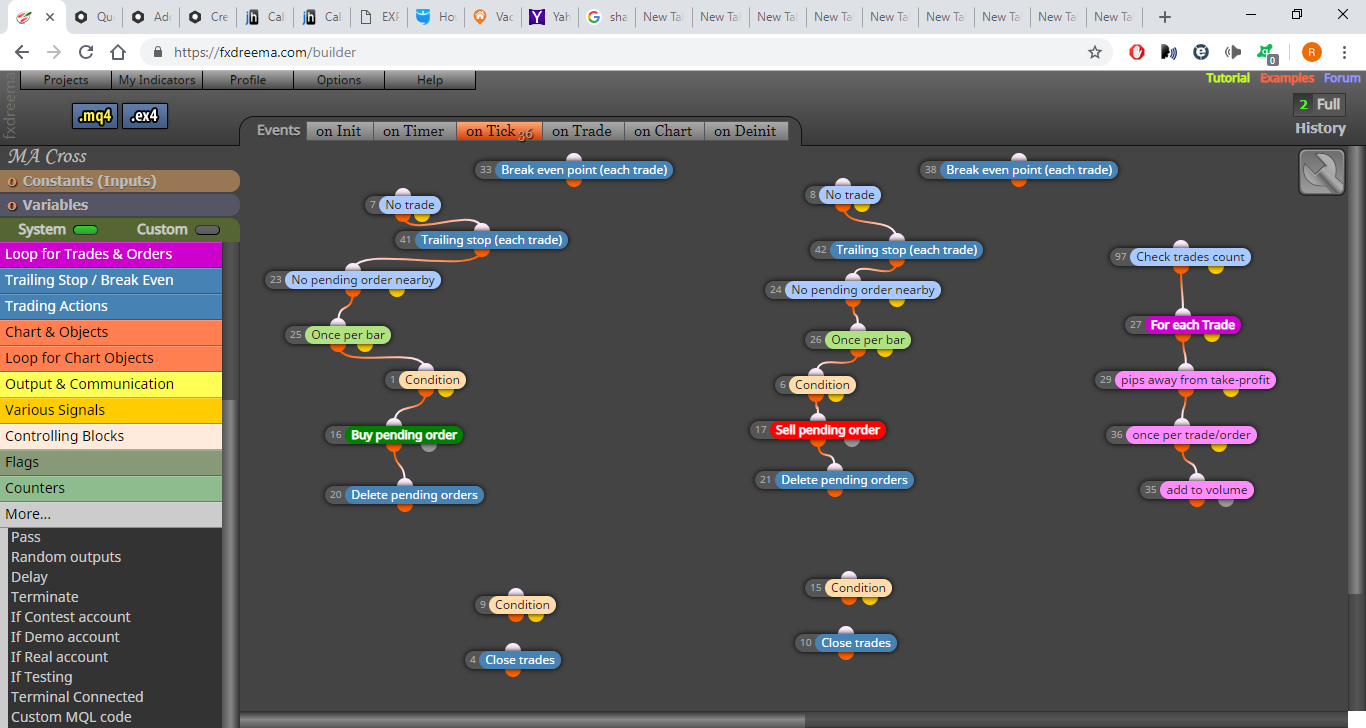Select block 33 Break even point
The image size is (1366, 728).
[584, 170]
